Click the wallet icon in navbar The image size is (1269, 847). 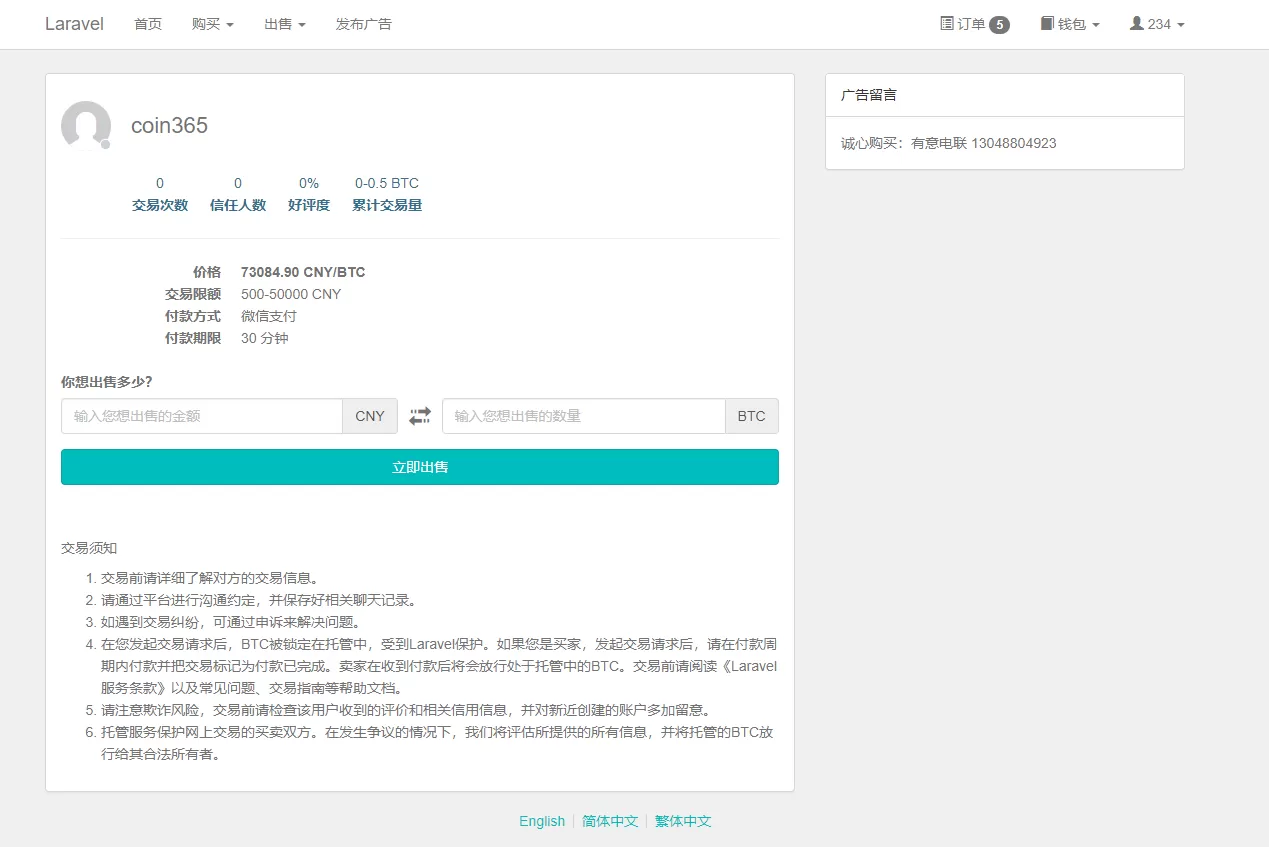pos(1047,24)
